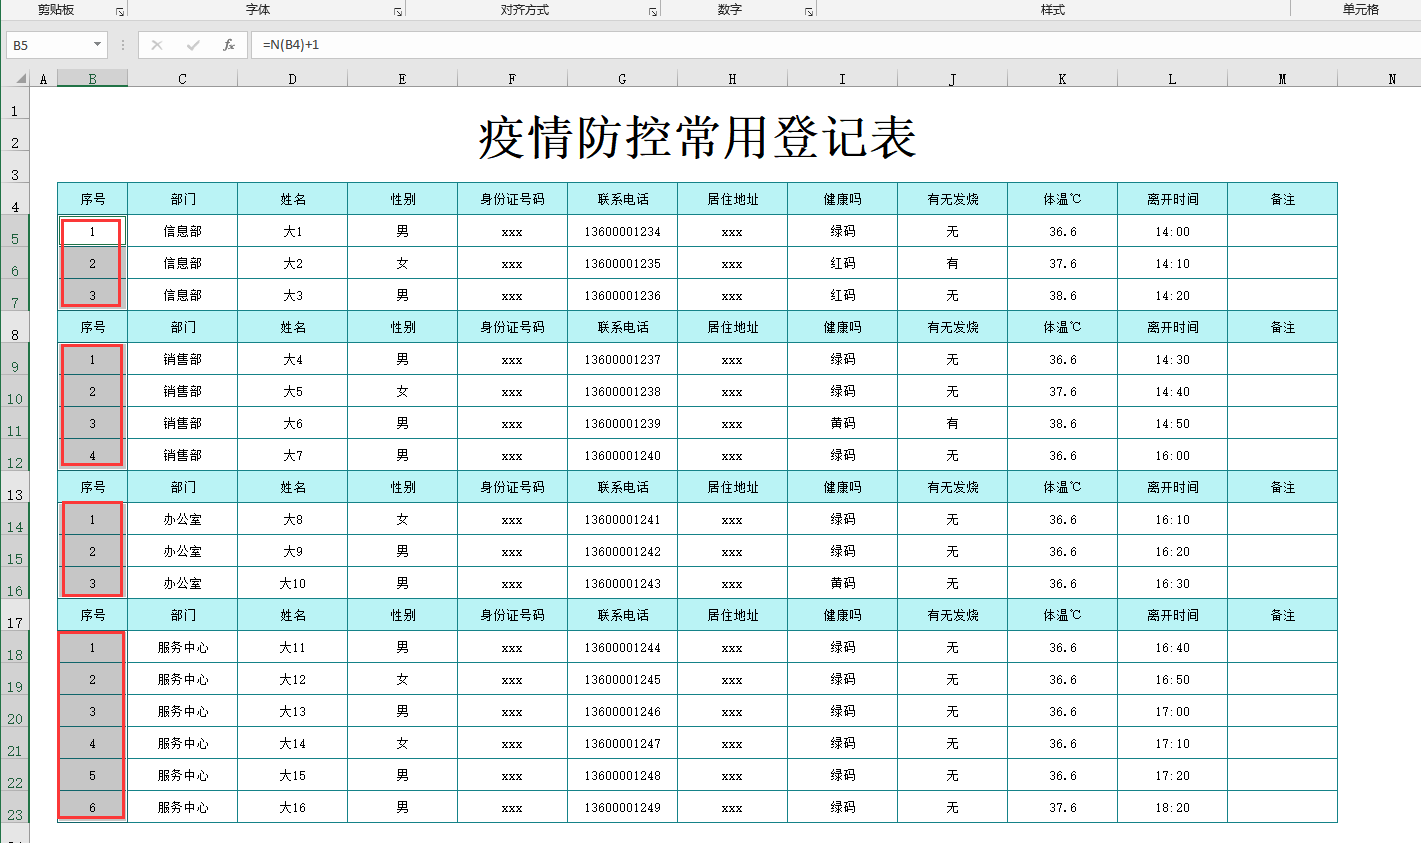Image resolution: width=1421 pixels, height=843 pixels.
Task: Select 信息部 cell in 大1's row
Action: pos(182,231)
